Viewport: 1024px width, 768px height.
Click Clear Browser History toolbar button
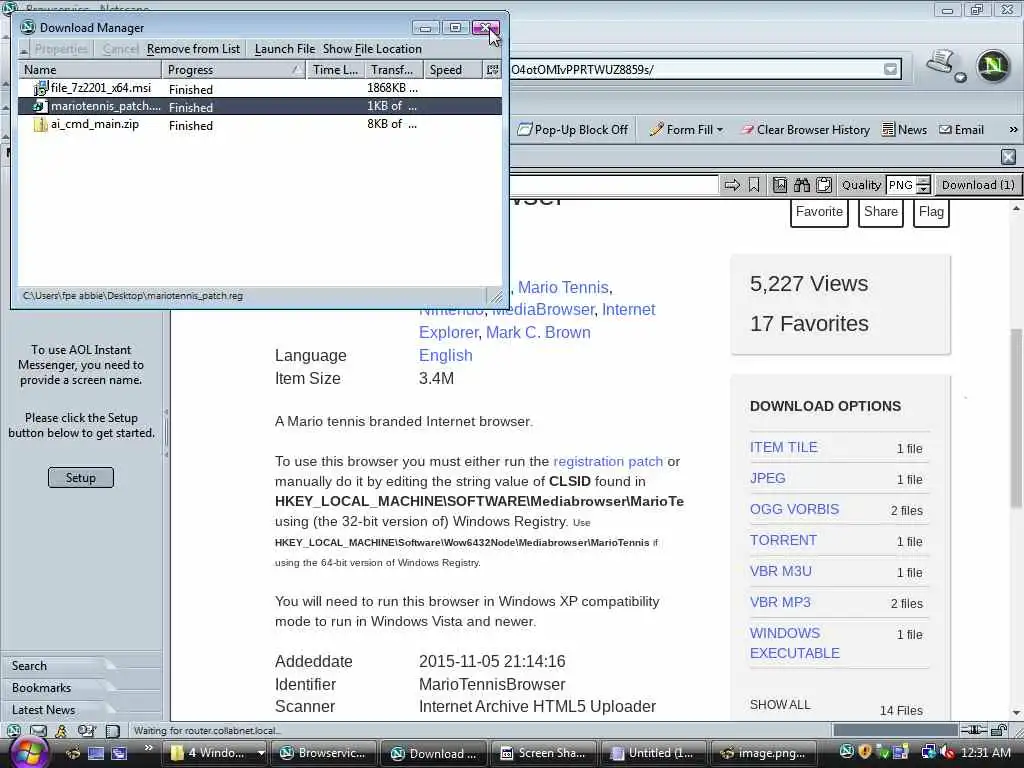(x=805, y=130)
